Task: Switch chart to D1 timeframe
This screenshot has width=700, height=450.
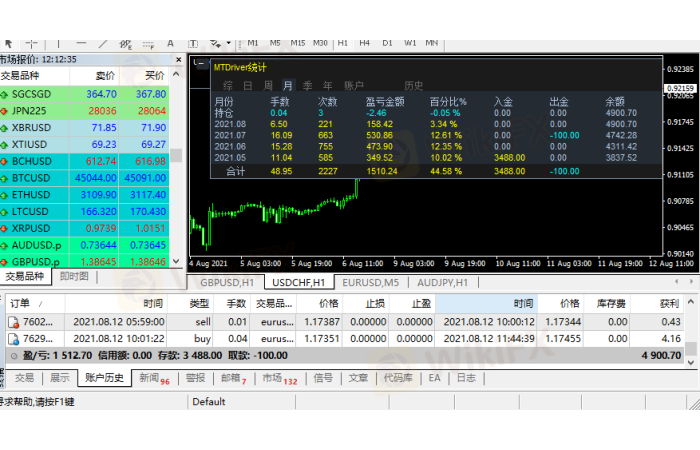Action: 387,43
